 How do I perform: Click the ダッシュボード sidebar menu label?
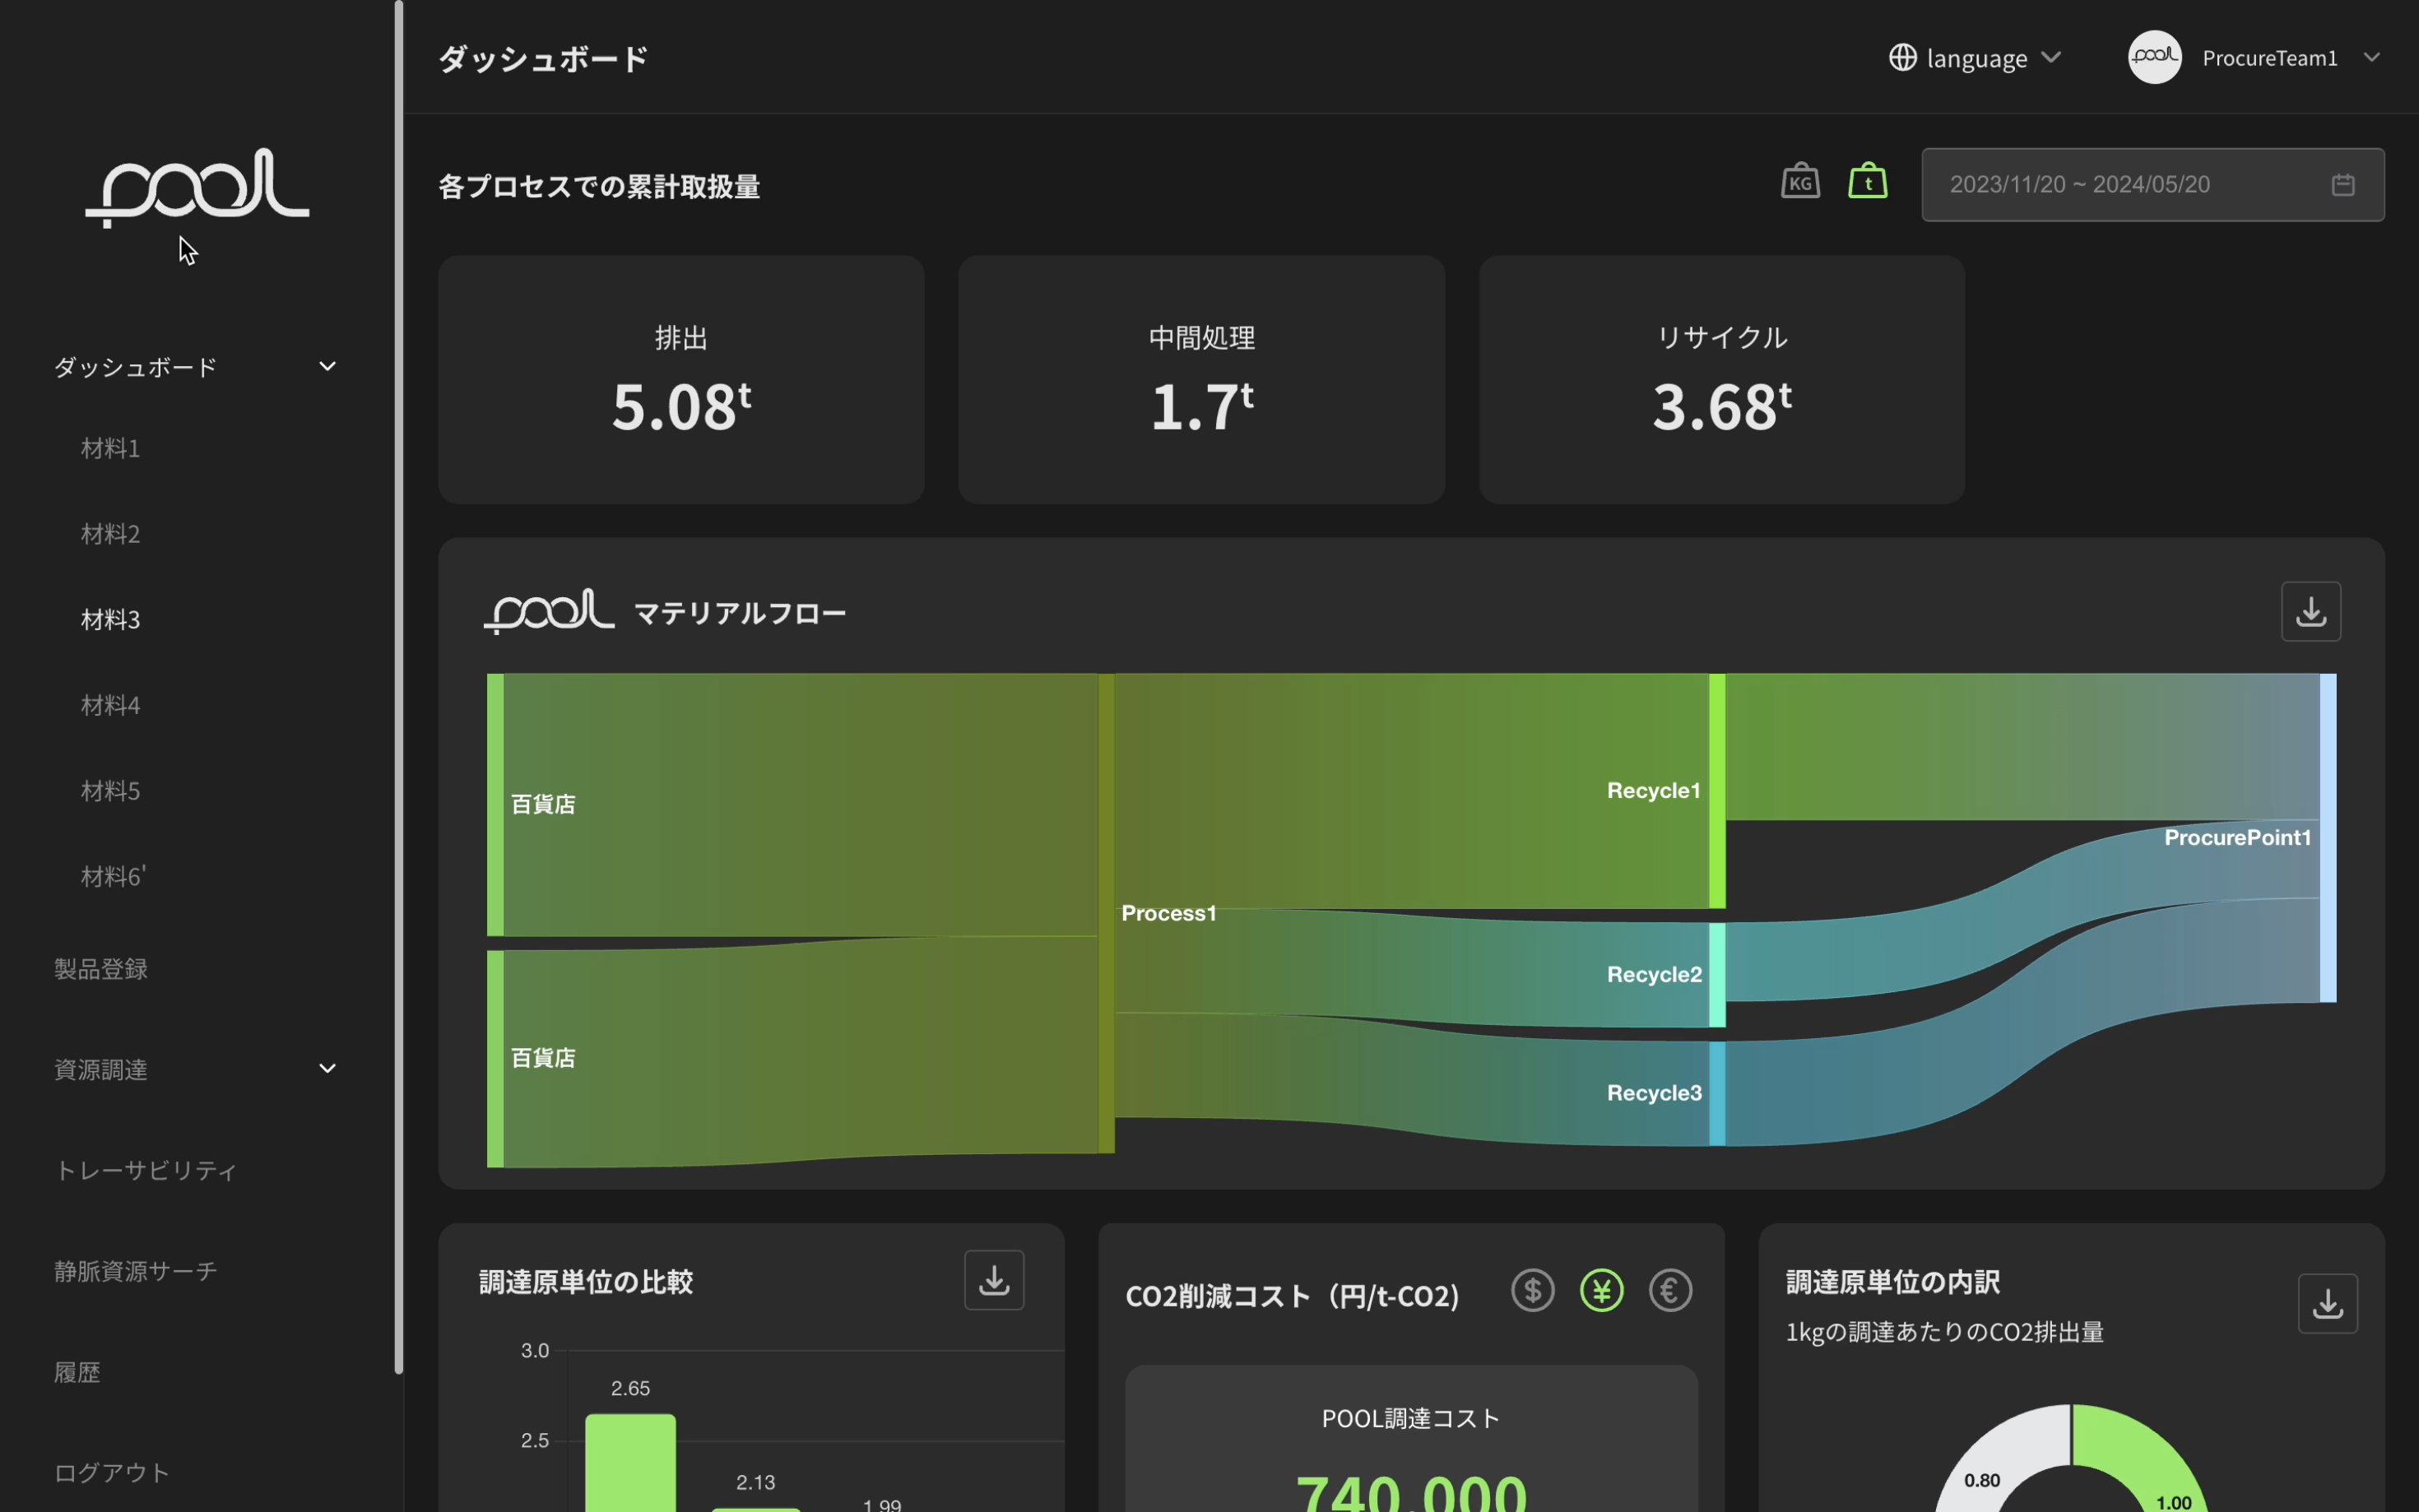pos(135,368)
